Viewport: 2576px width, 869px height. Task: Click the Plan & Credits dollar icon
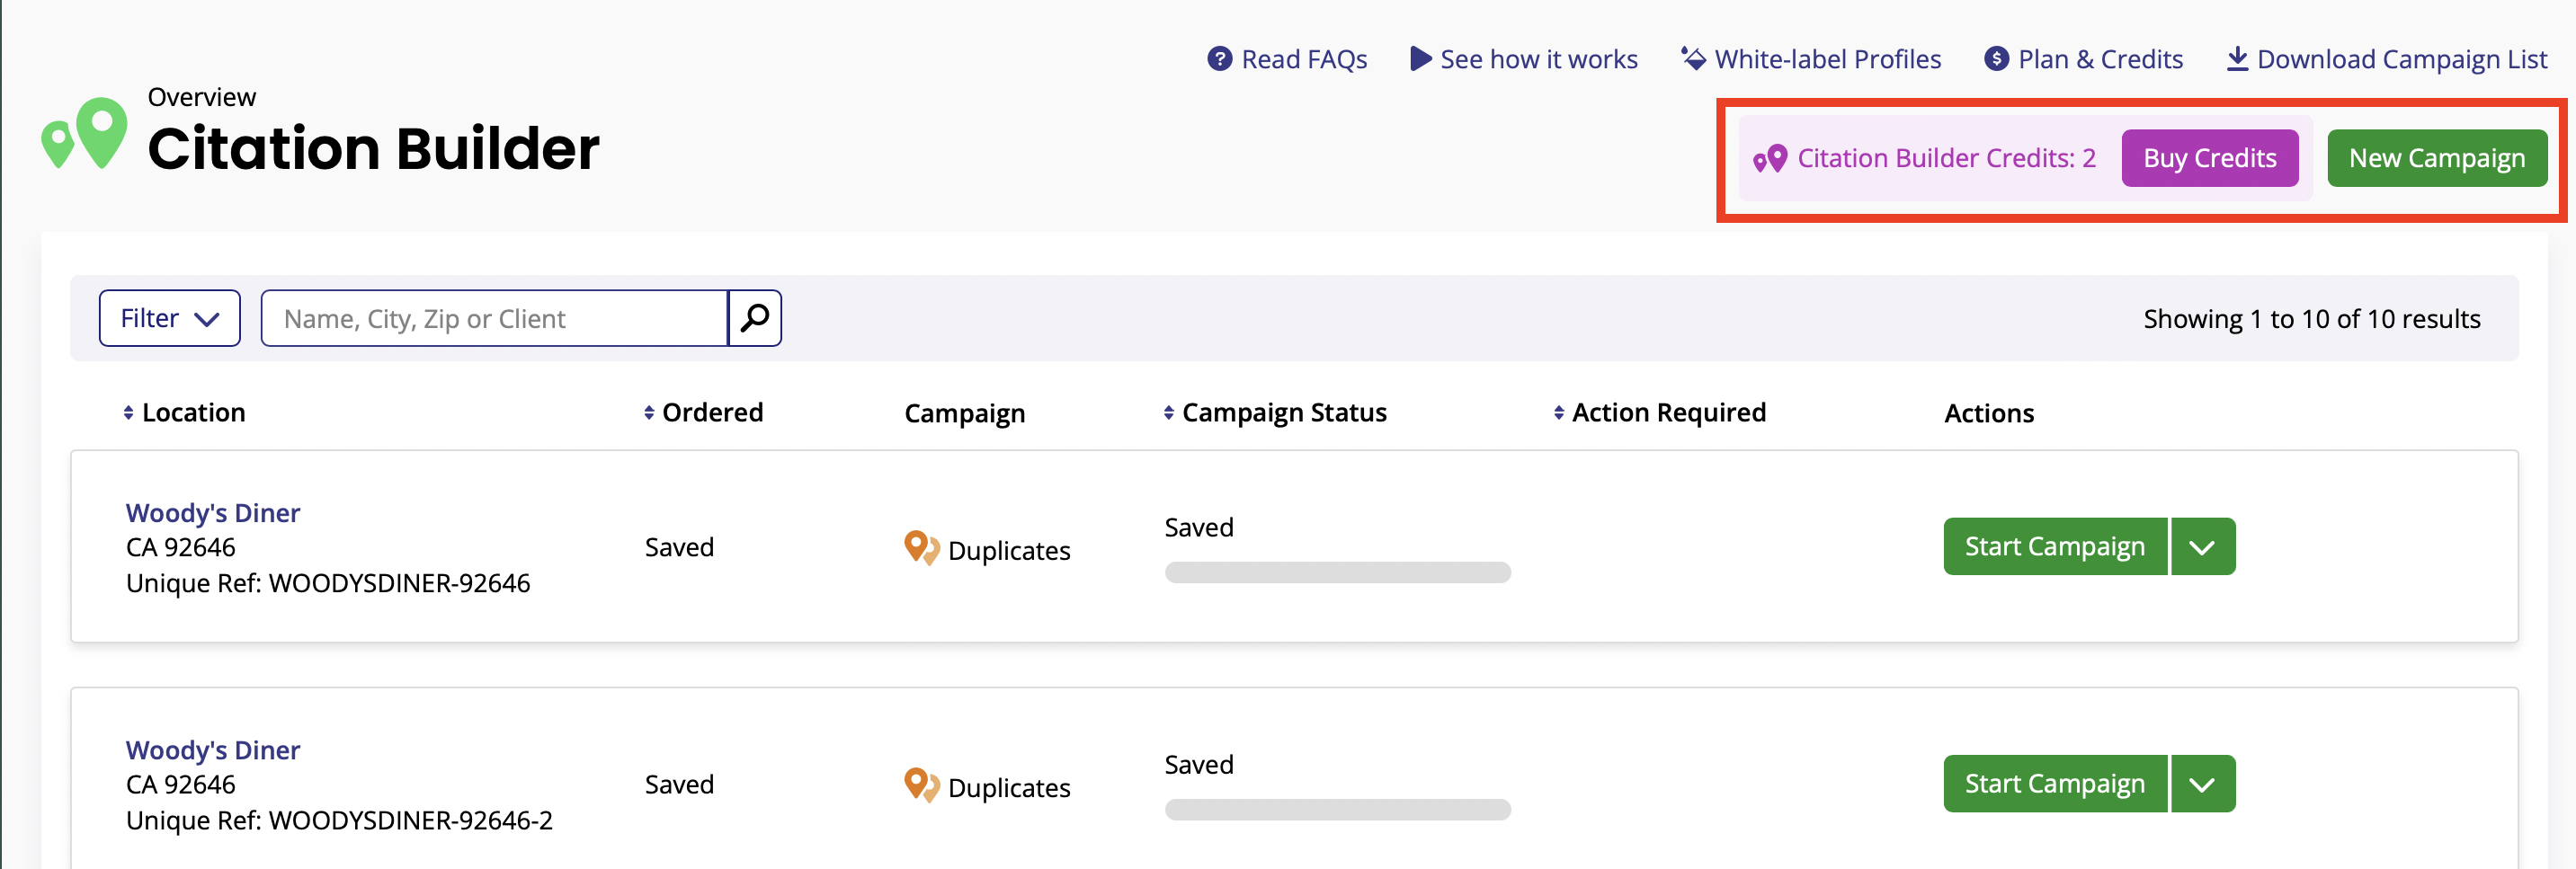pyautogui.click(x=1996, y=59)
